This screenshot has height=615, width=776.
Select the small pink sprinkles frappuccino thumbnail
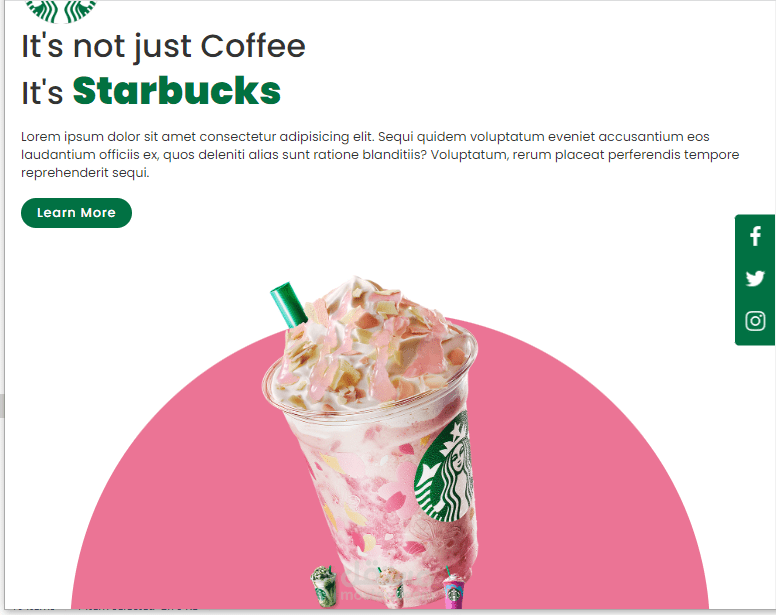point(391,587)
